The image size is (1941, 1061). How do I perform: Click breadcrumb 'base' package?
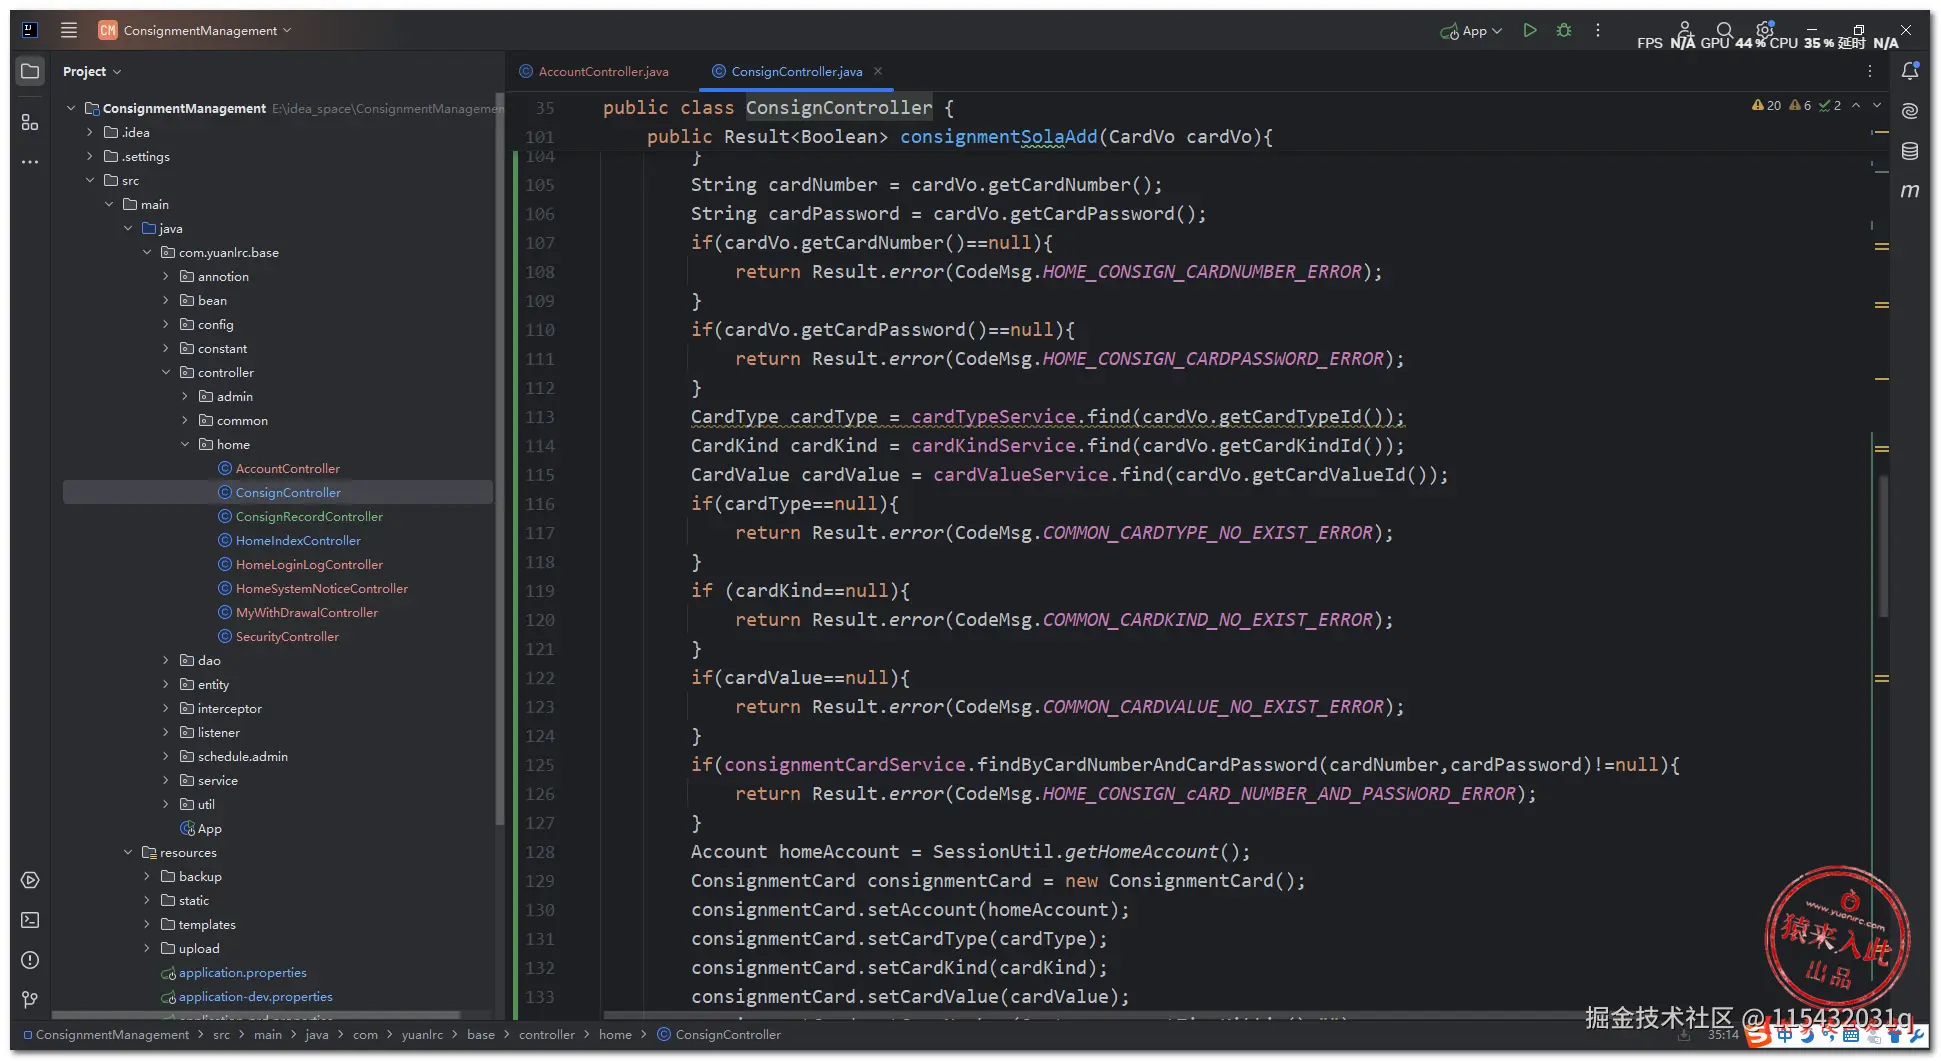click(481, 1034)
